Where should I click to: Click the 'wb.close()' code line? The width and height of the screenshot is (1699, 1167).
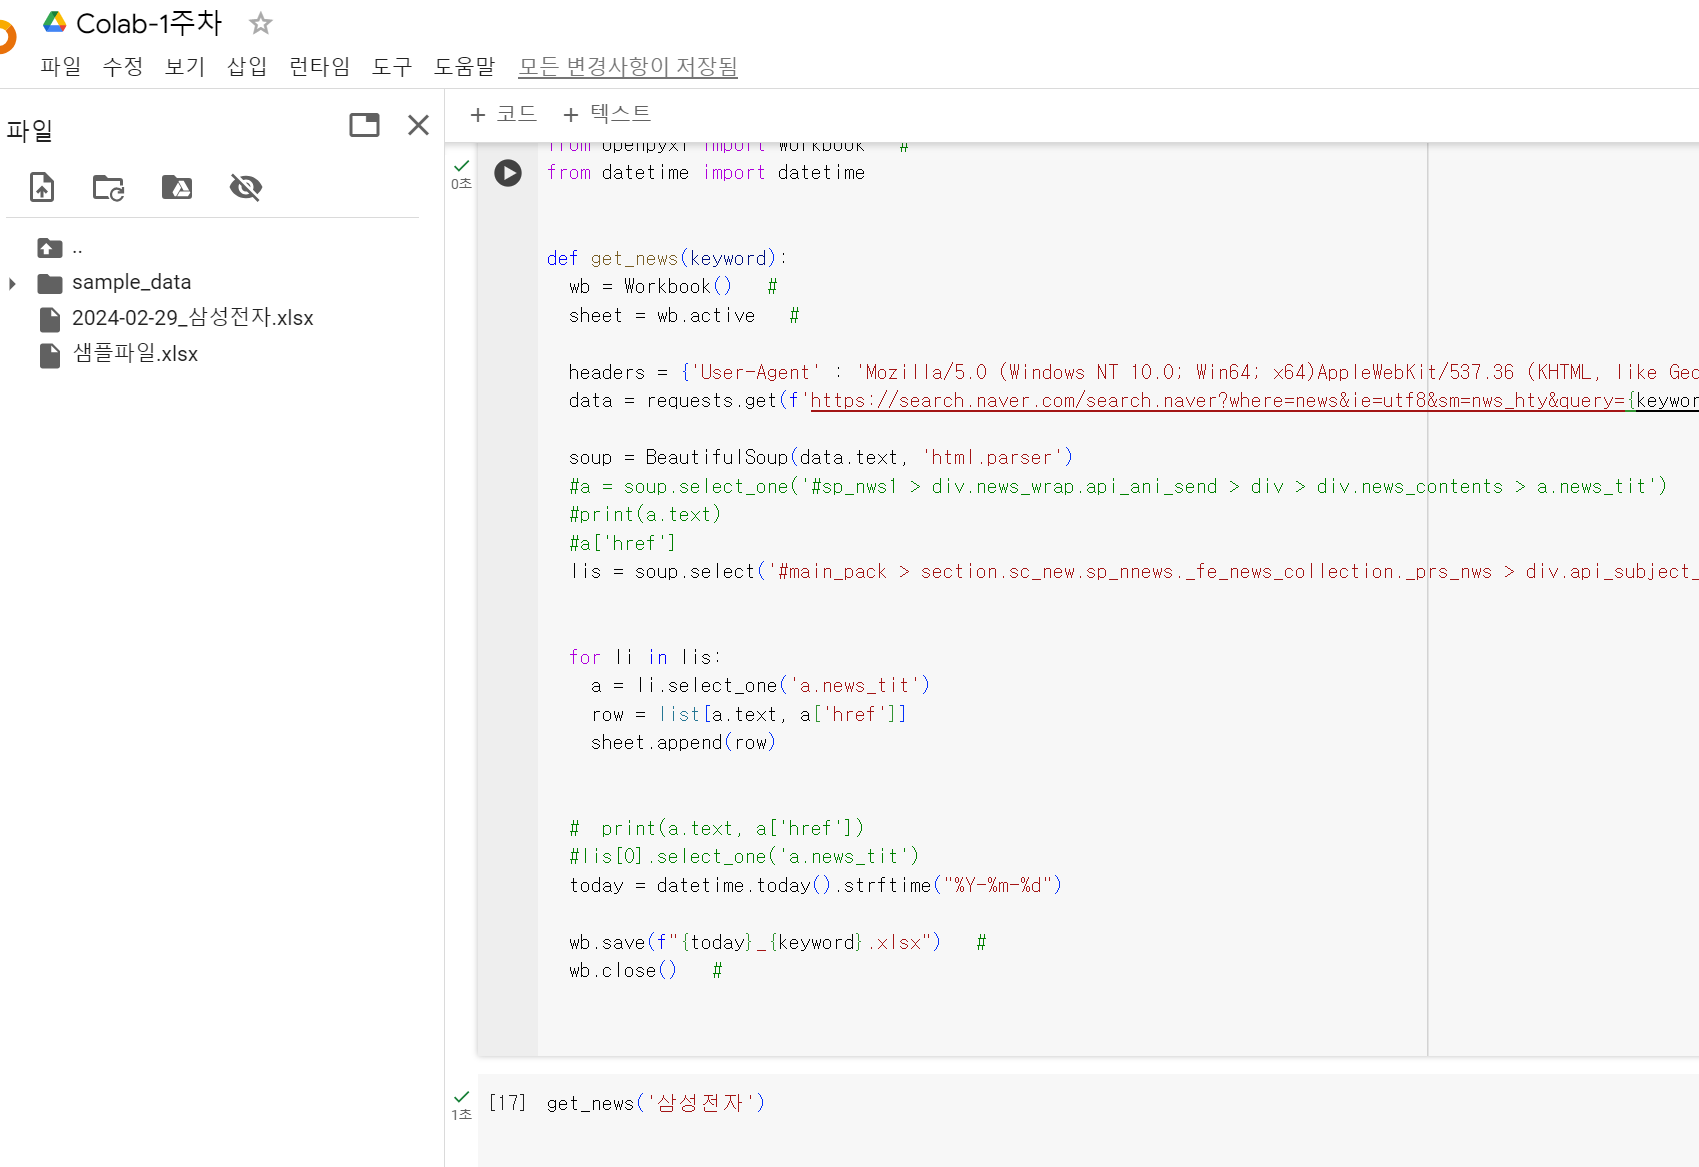pos(623,971)
